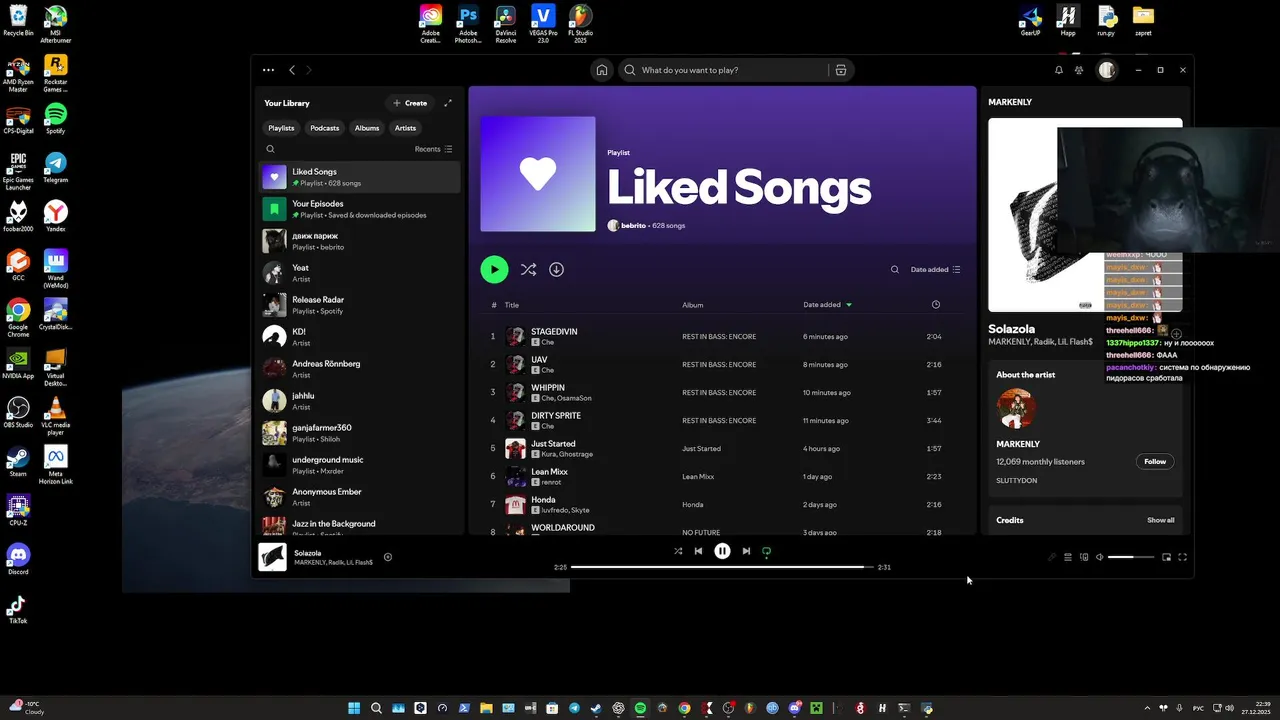The image size is (1280, 720).
Task: Open FL Studio 2025 desktop shortcut
Action: 580,23
